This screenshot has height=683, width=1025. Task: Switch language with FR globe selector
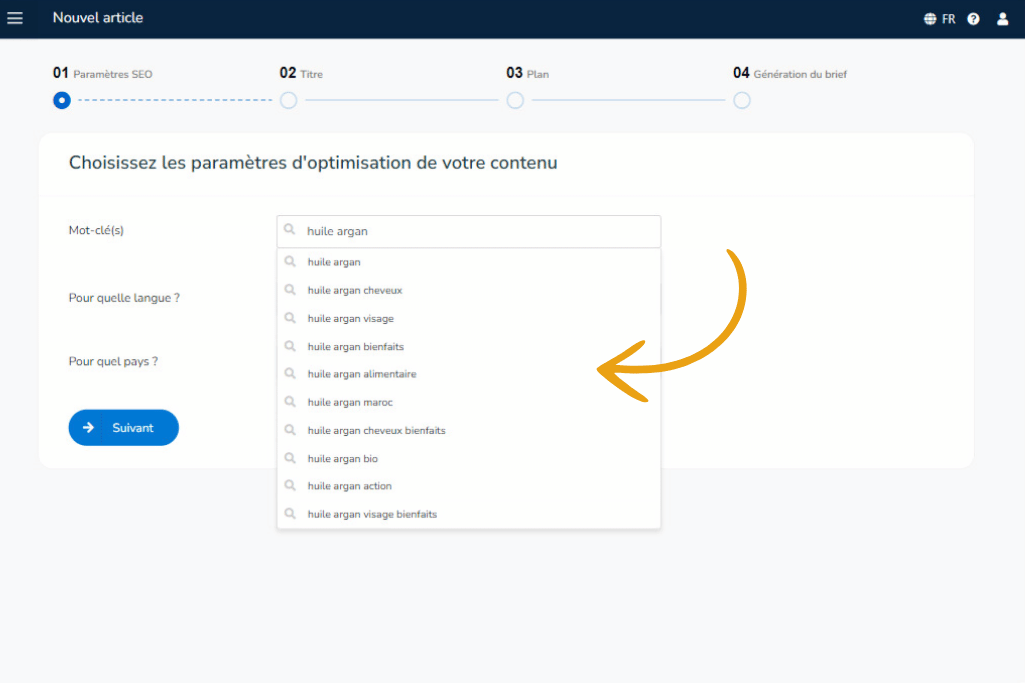tap(939, 19)
